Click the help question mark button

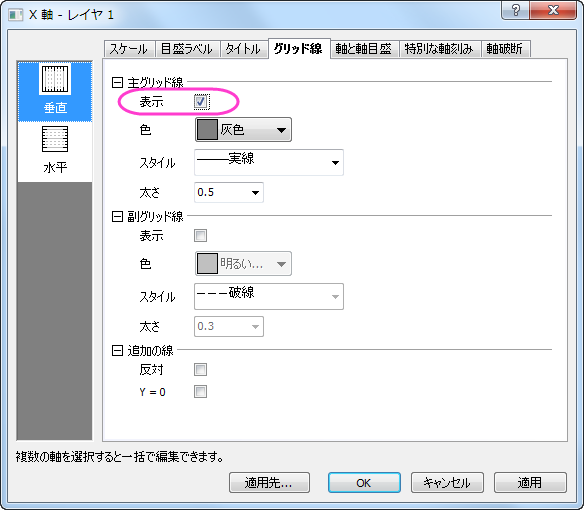[x=515, y=10]
